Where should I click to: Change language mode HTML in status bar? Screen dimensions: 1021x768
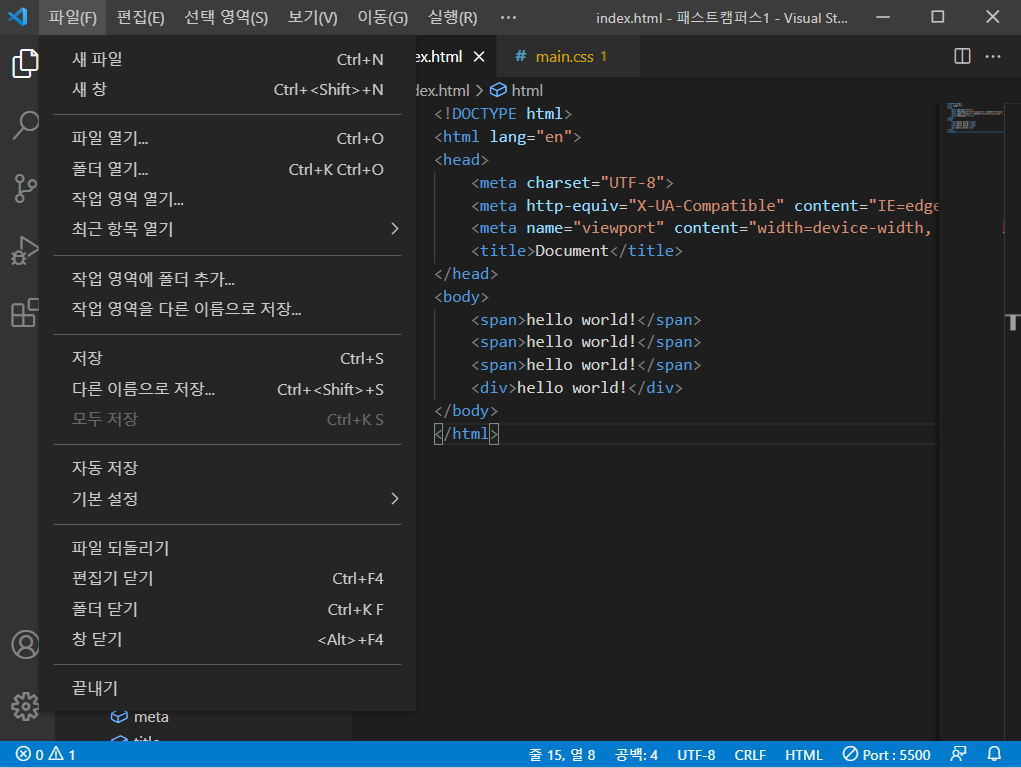click(804, 755)
